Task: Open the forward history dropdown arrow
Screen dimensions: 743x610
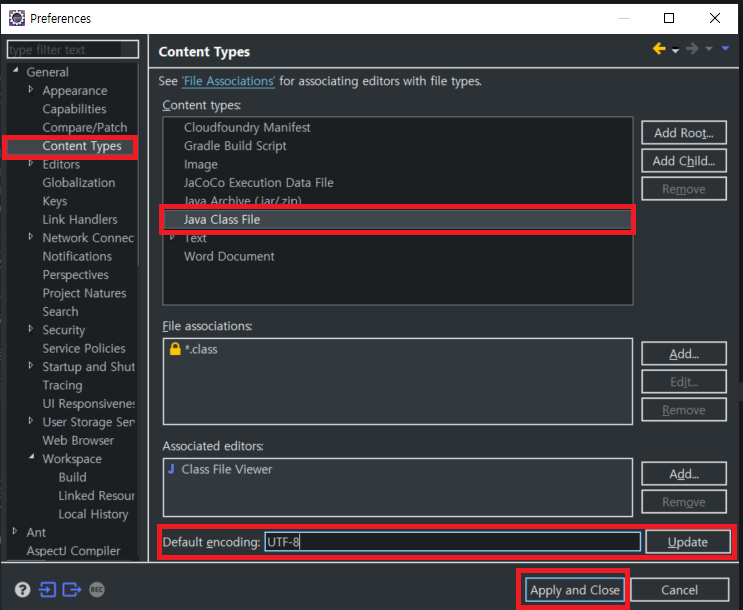Action: tap(709, 49)
